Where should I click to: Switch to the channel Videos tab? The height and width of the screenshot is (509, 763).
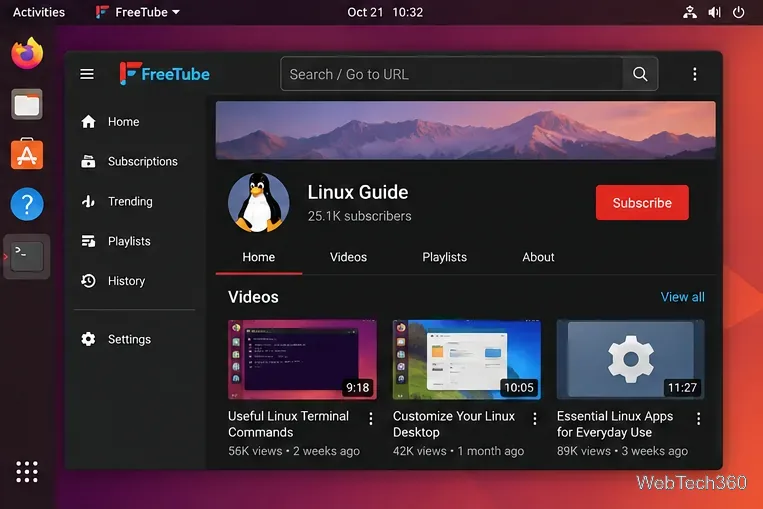point(348,257)
